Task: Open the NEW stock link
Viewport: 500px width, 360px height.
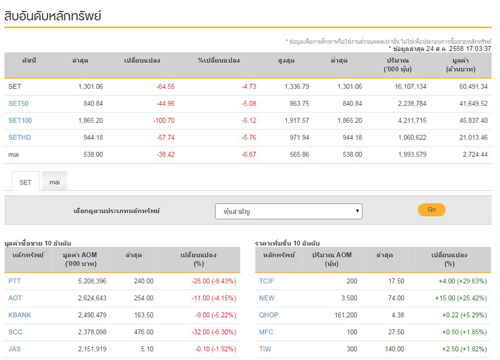Action: point(267,298)
